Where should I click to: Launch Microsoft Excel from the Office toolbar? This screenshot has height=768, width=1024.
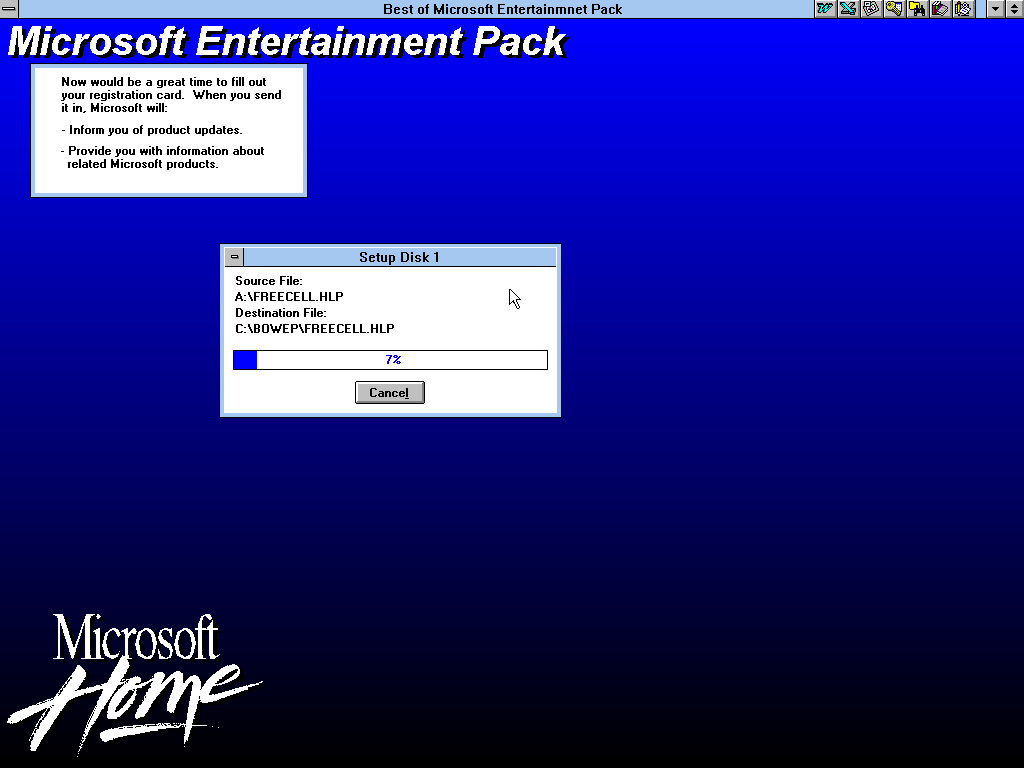click(848, 9)
